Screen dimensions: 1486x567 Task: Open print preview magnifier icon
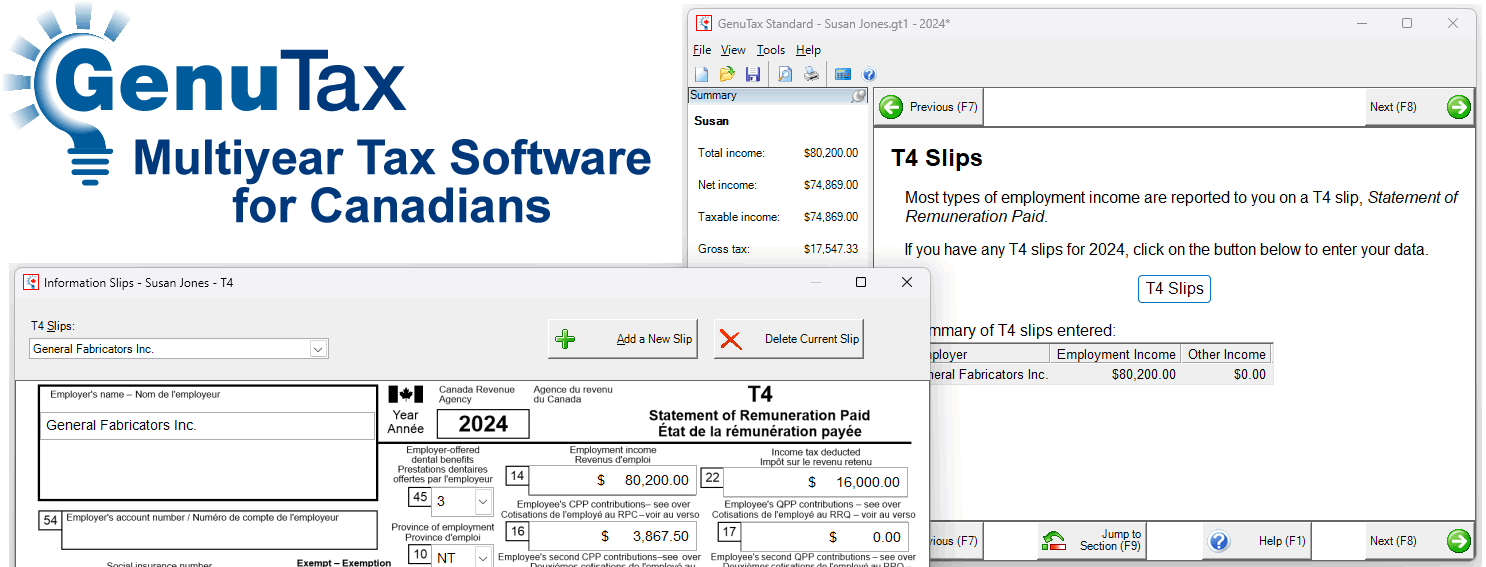(785, 74)
